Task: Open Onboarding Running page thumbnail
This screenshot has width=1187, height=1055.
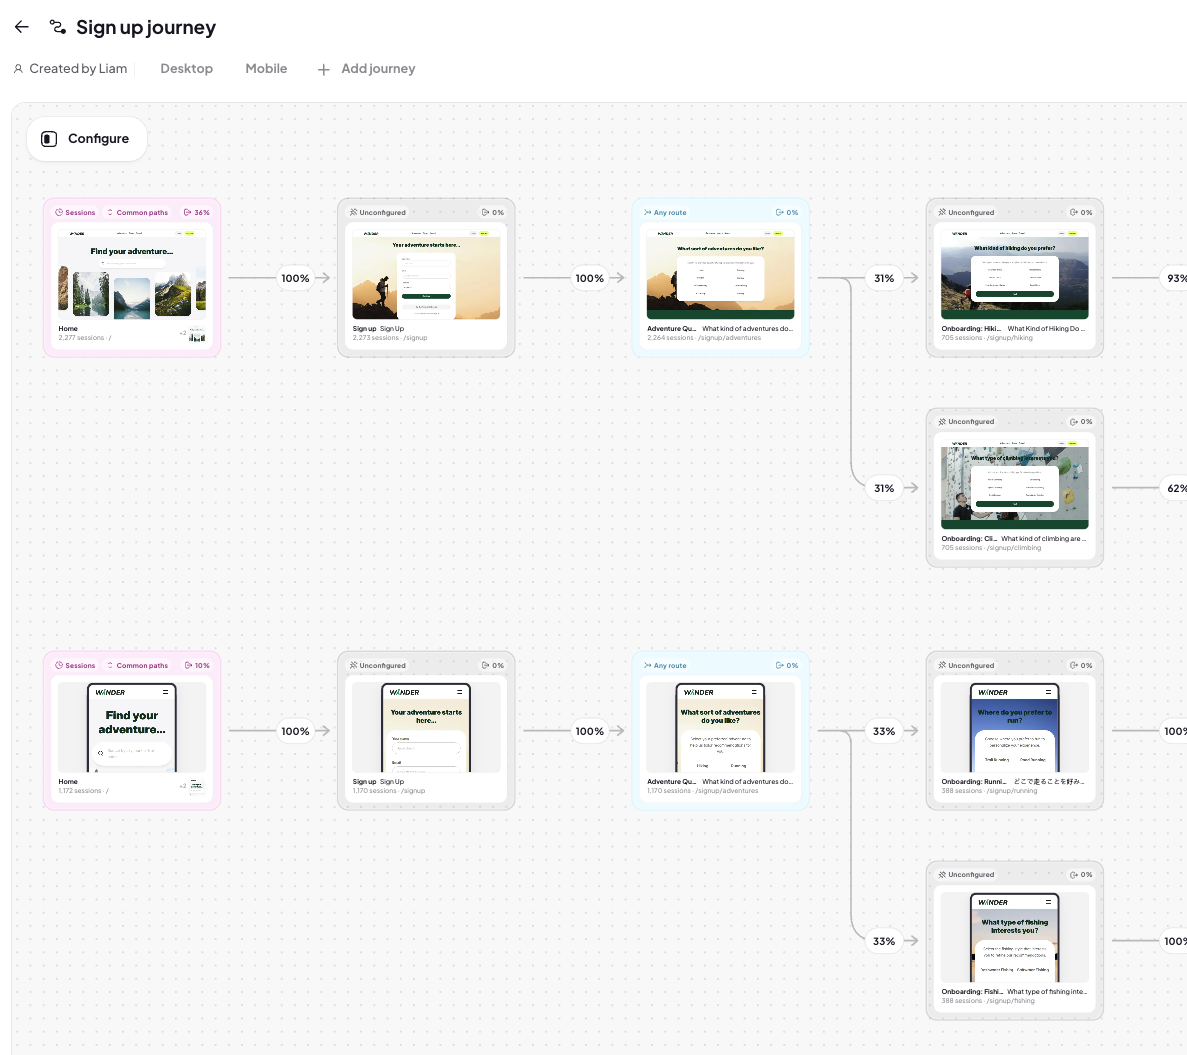Action: 1014,727
